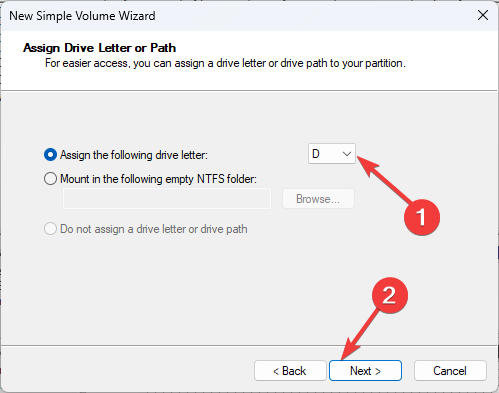Proceed with the Next > button

(x=365, y=370)
